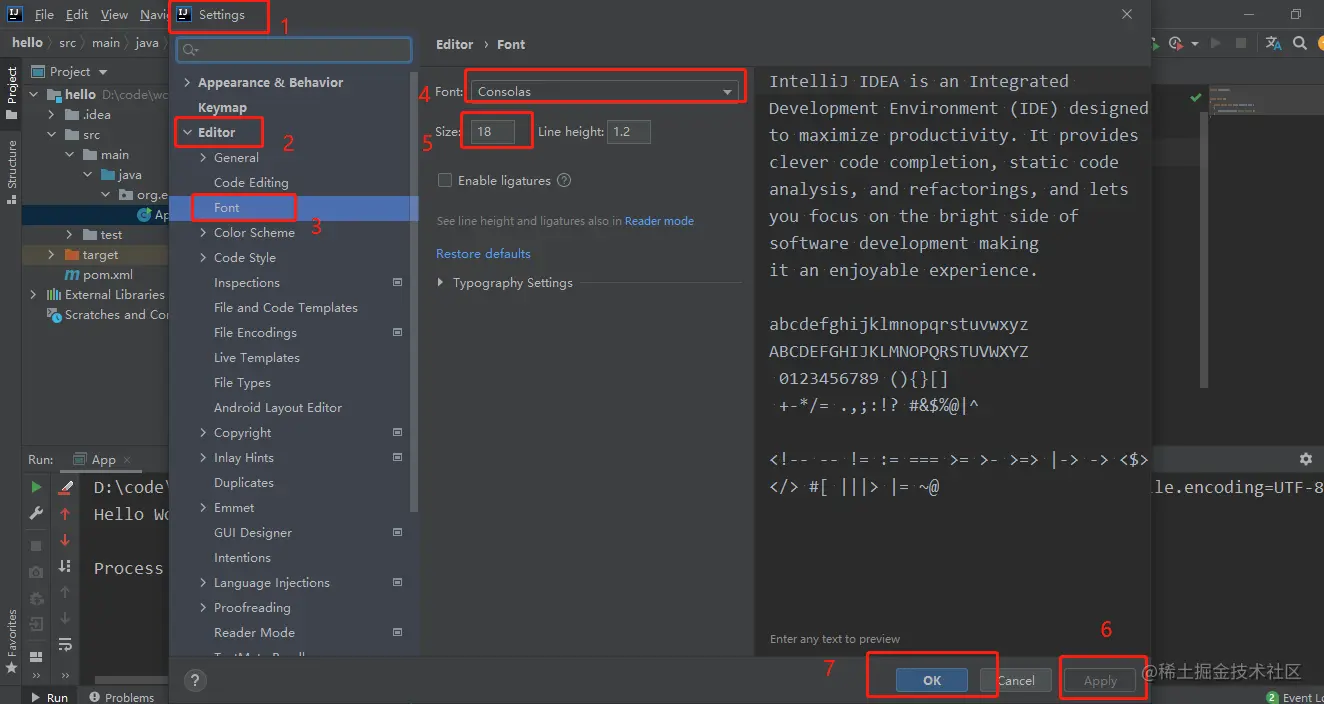Click OK to confirm settings
The width and height of the screenshot is (1324, 704).
click(x=932, y=680)
